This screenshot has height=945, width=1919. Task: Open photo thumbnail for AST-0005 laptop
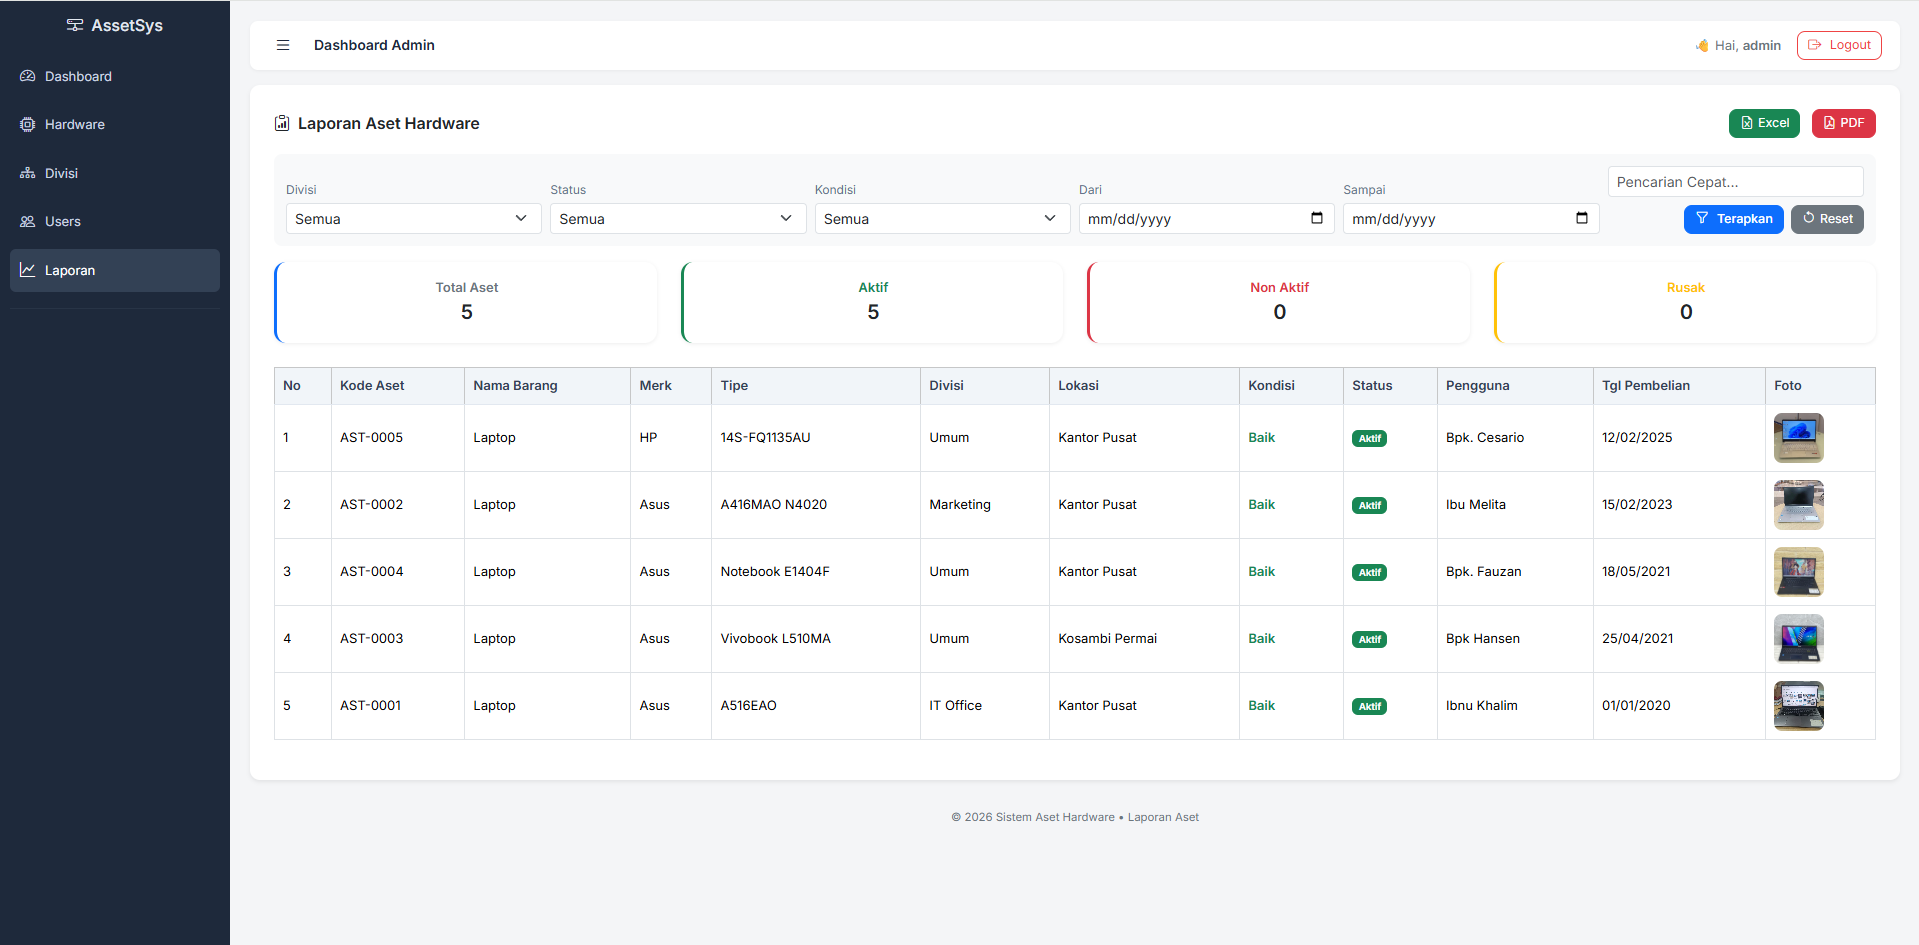pos(1798,438)
